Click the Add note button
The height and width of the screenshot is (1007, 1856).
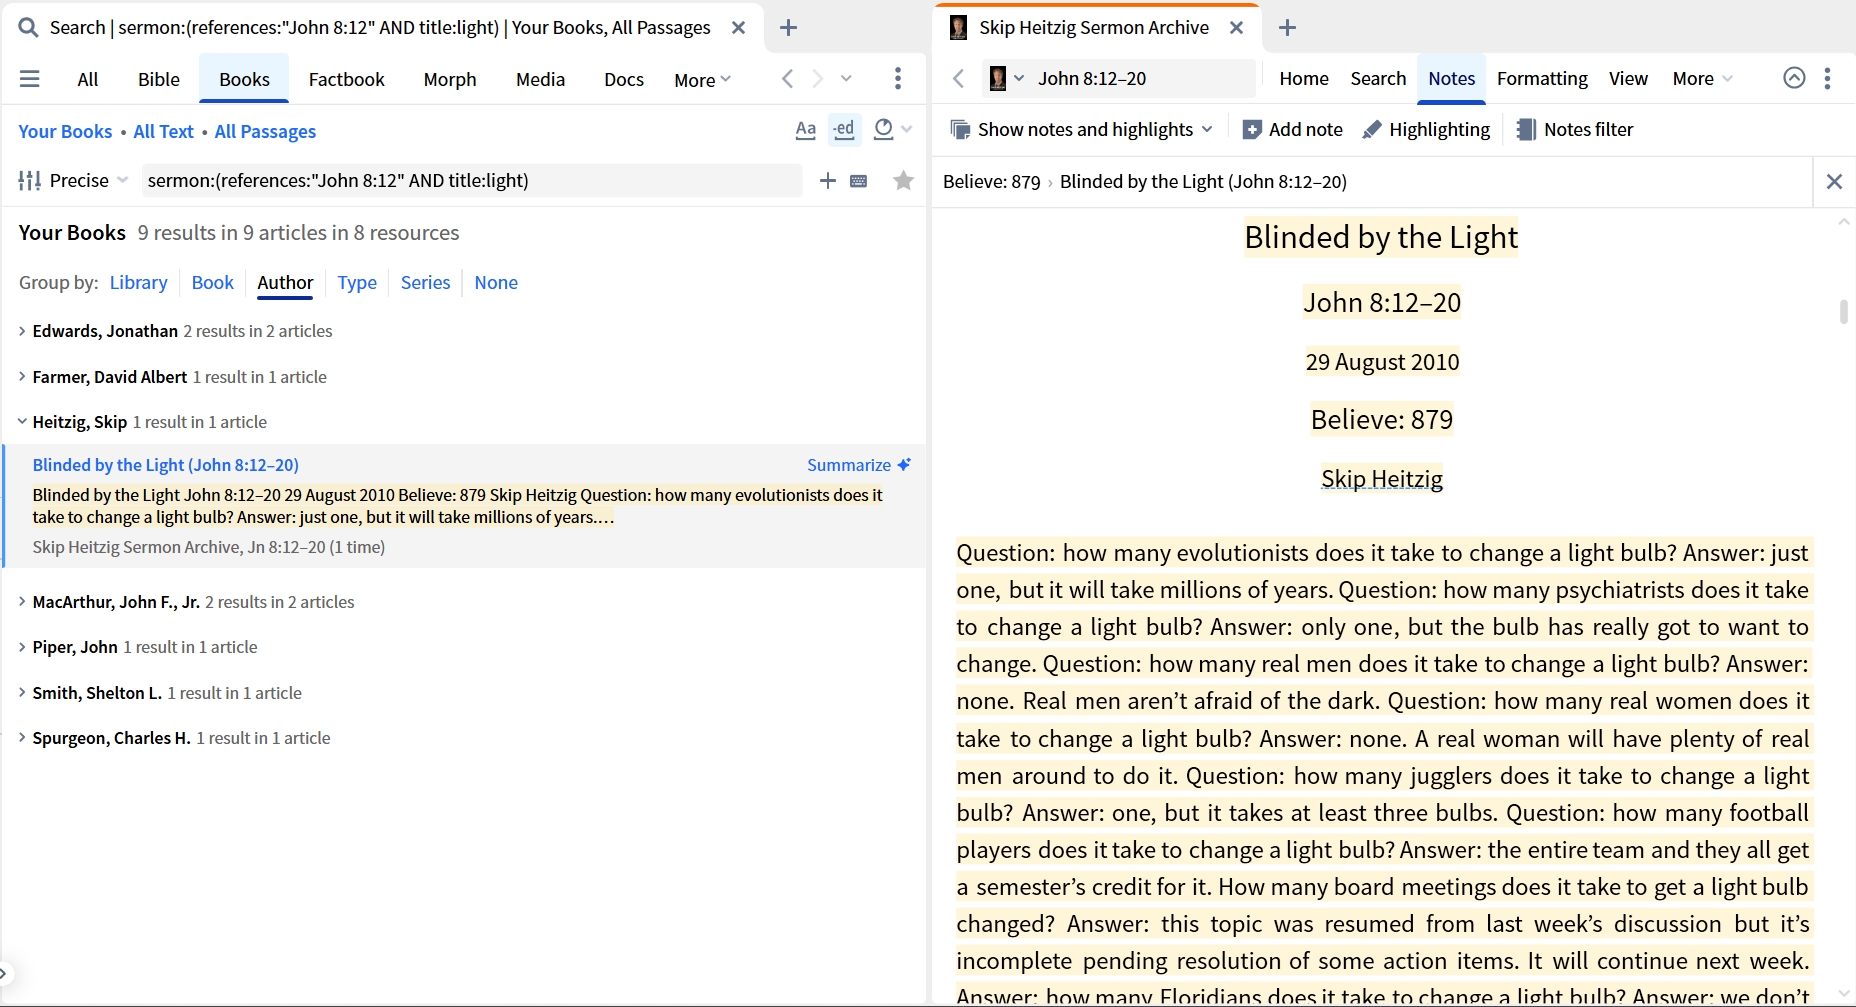[x=1292, y=130]
